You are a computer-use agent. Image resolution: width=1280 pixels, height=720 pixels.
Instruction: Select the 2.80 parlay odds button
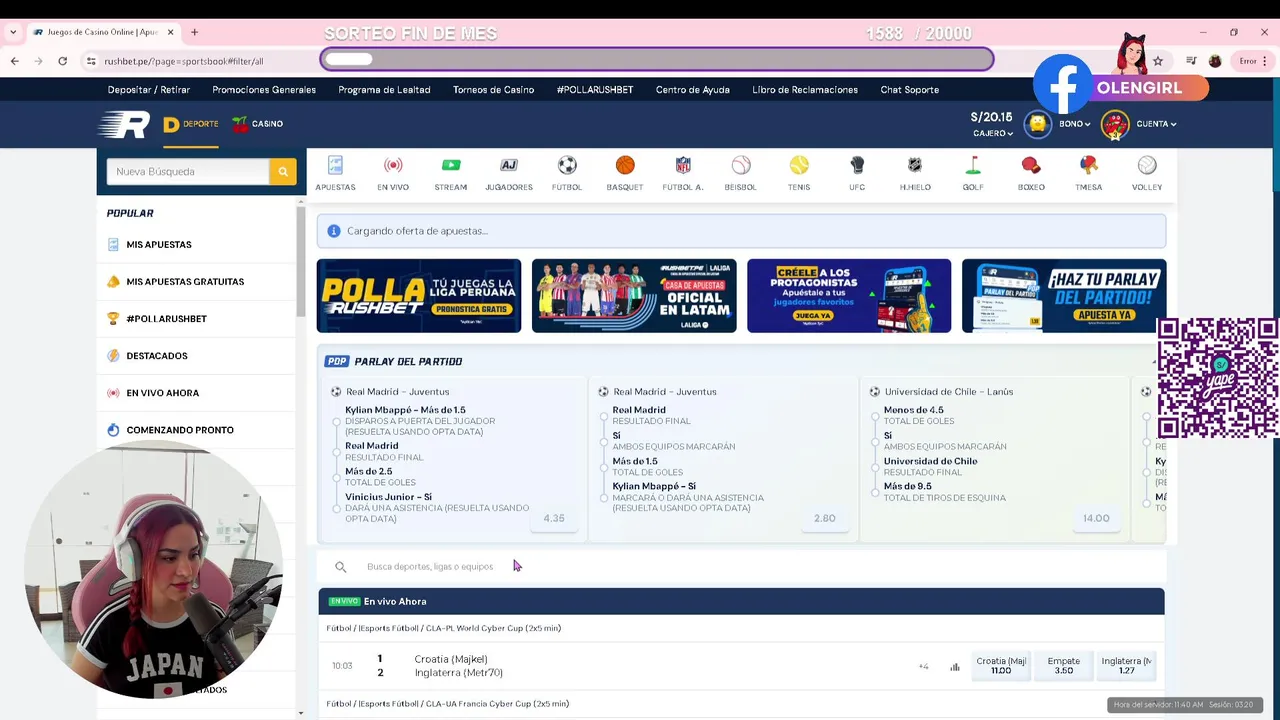click(x=824, y=518)
